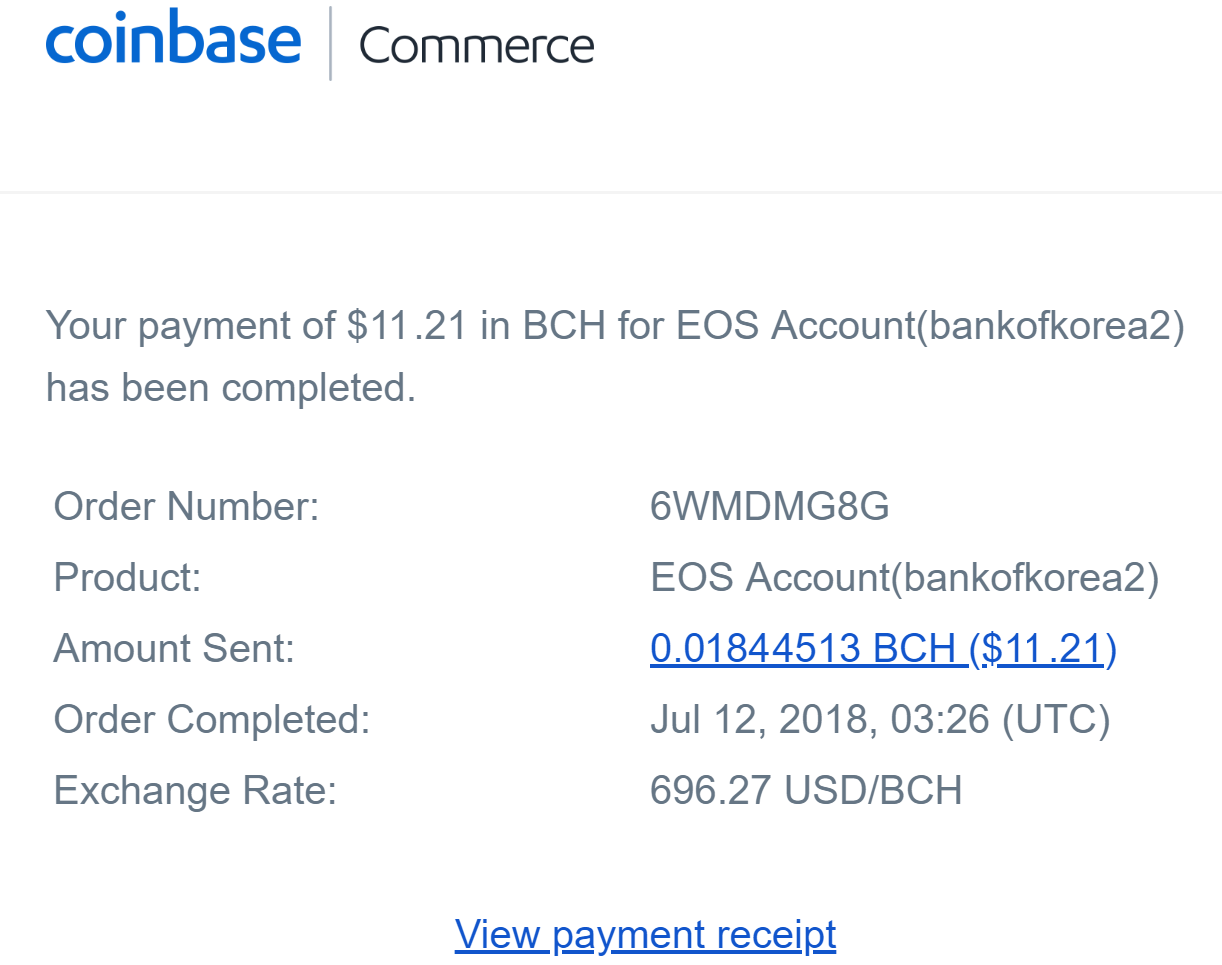Click the Amount Sent label
This screenshot has height=965, width=1222.
(x=174, y=649)
